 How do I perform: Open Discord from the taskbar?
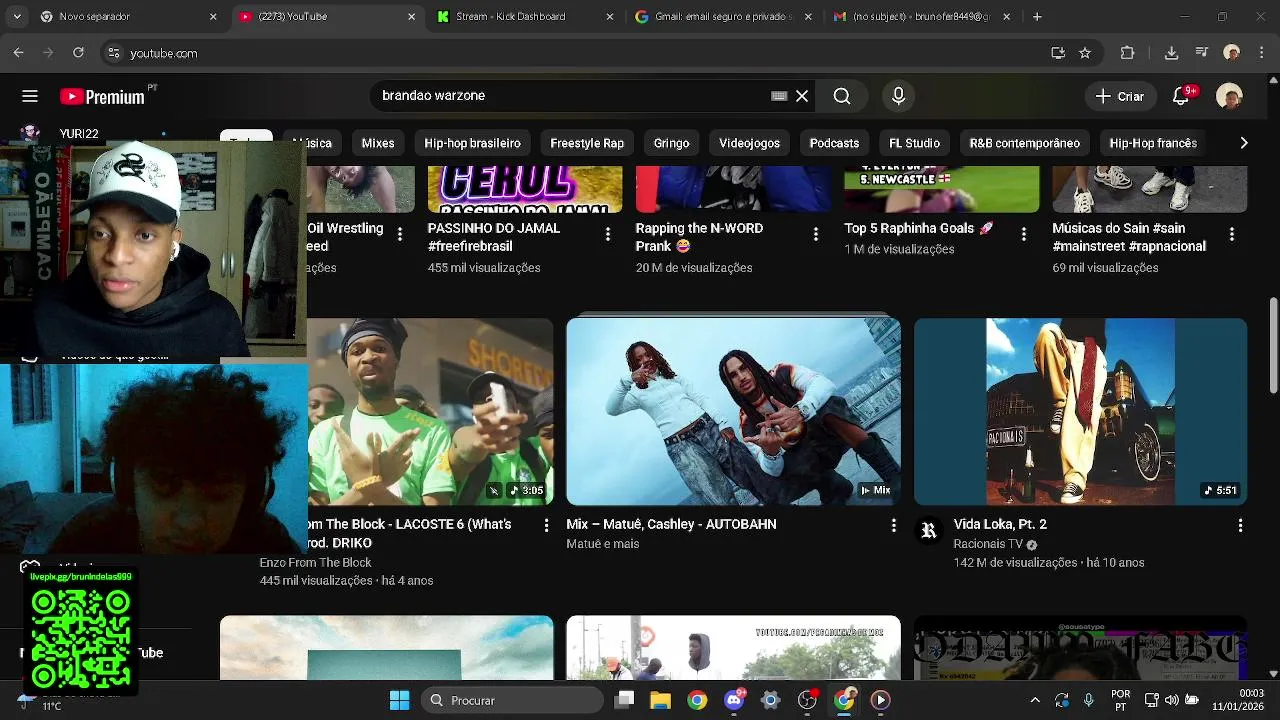pos(734,700)
